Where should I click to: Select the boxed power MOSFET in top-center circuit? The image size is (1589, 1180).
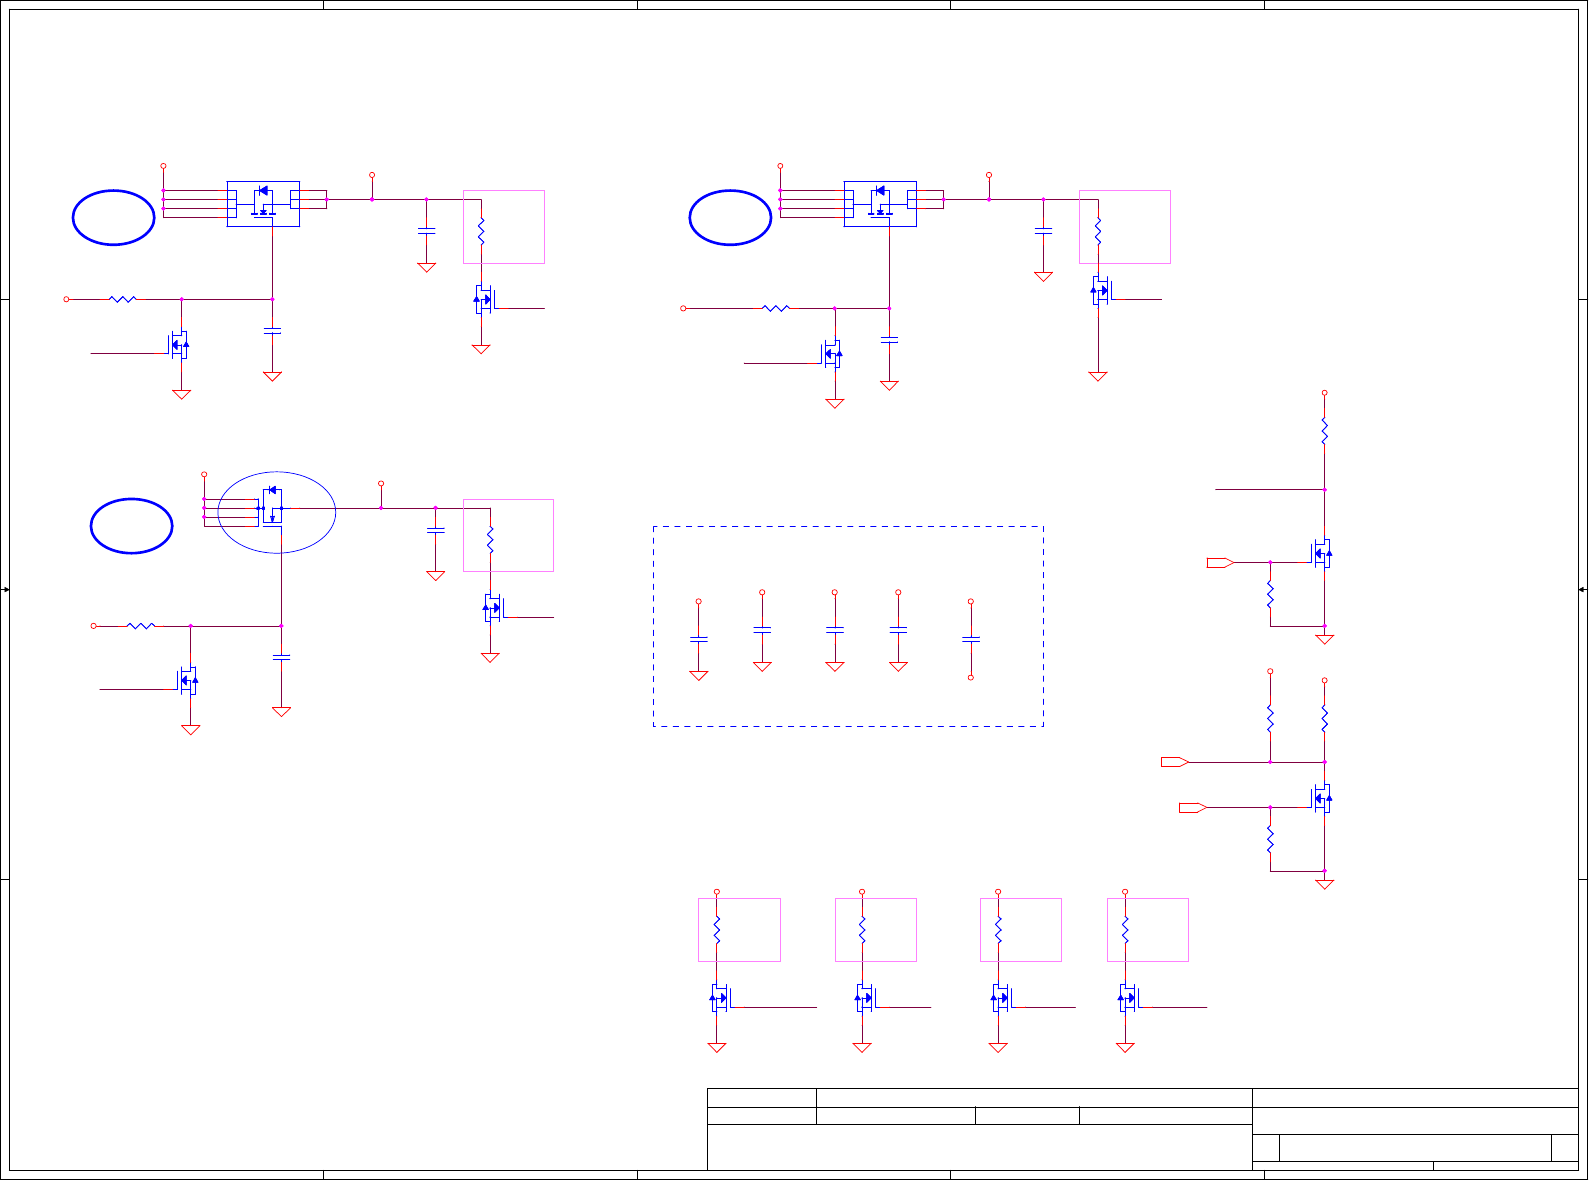tap(880, 204)
